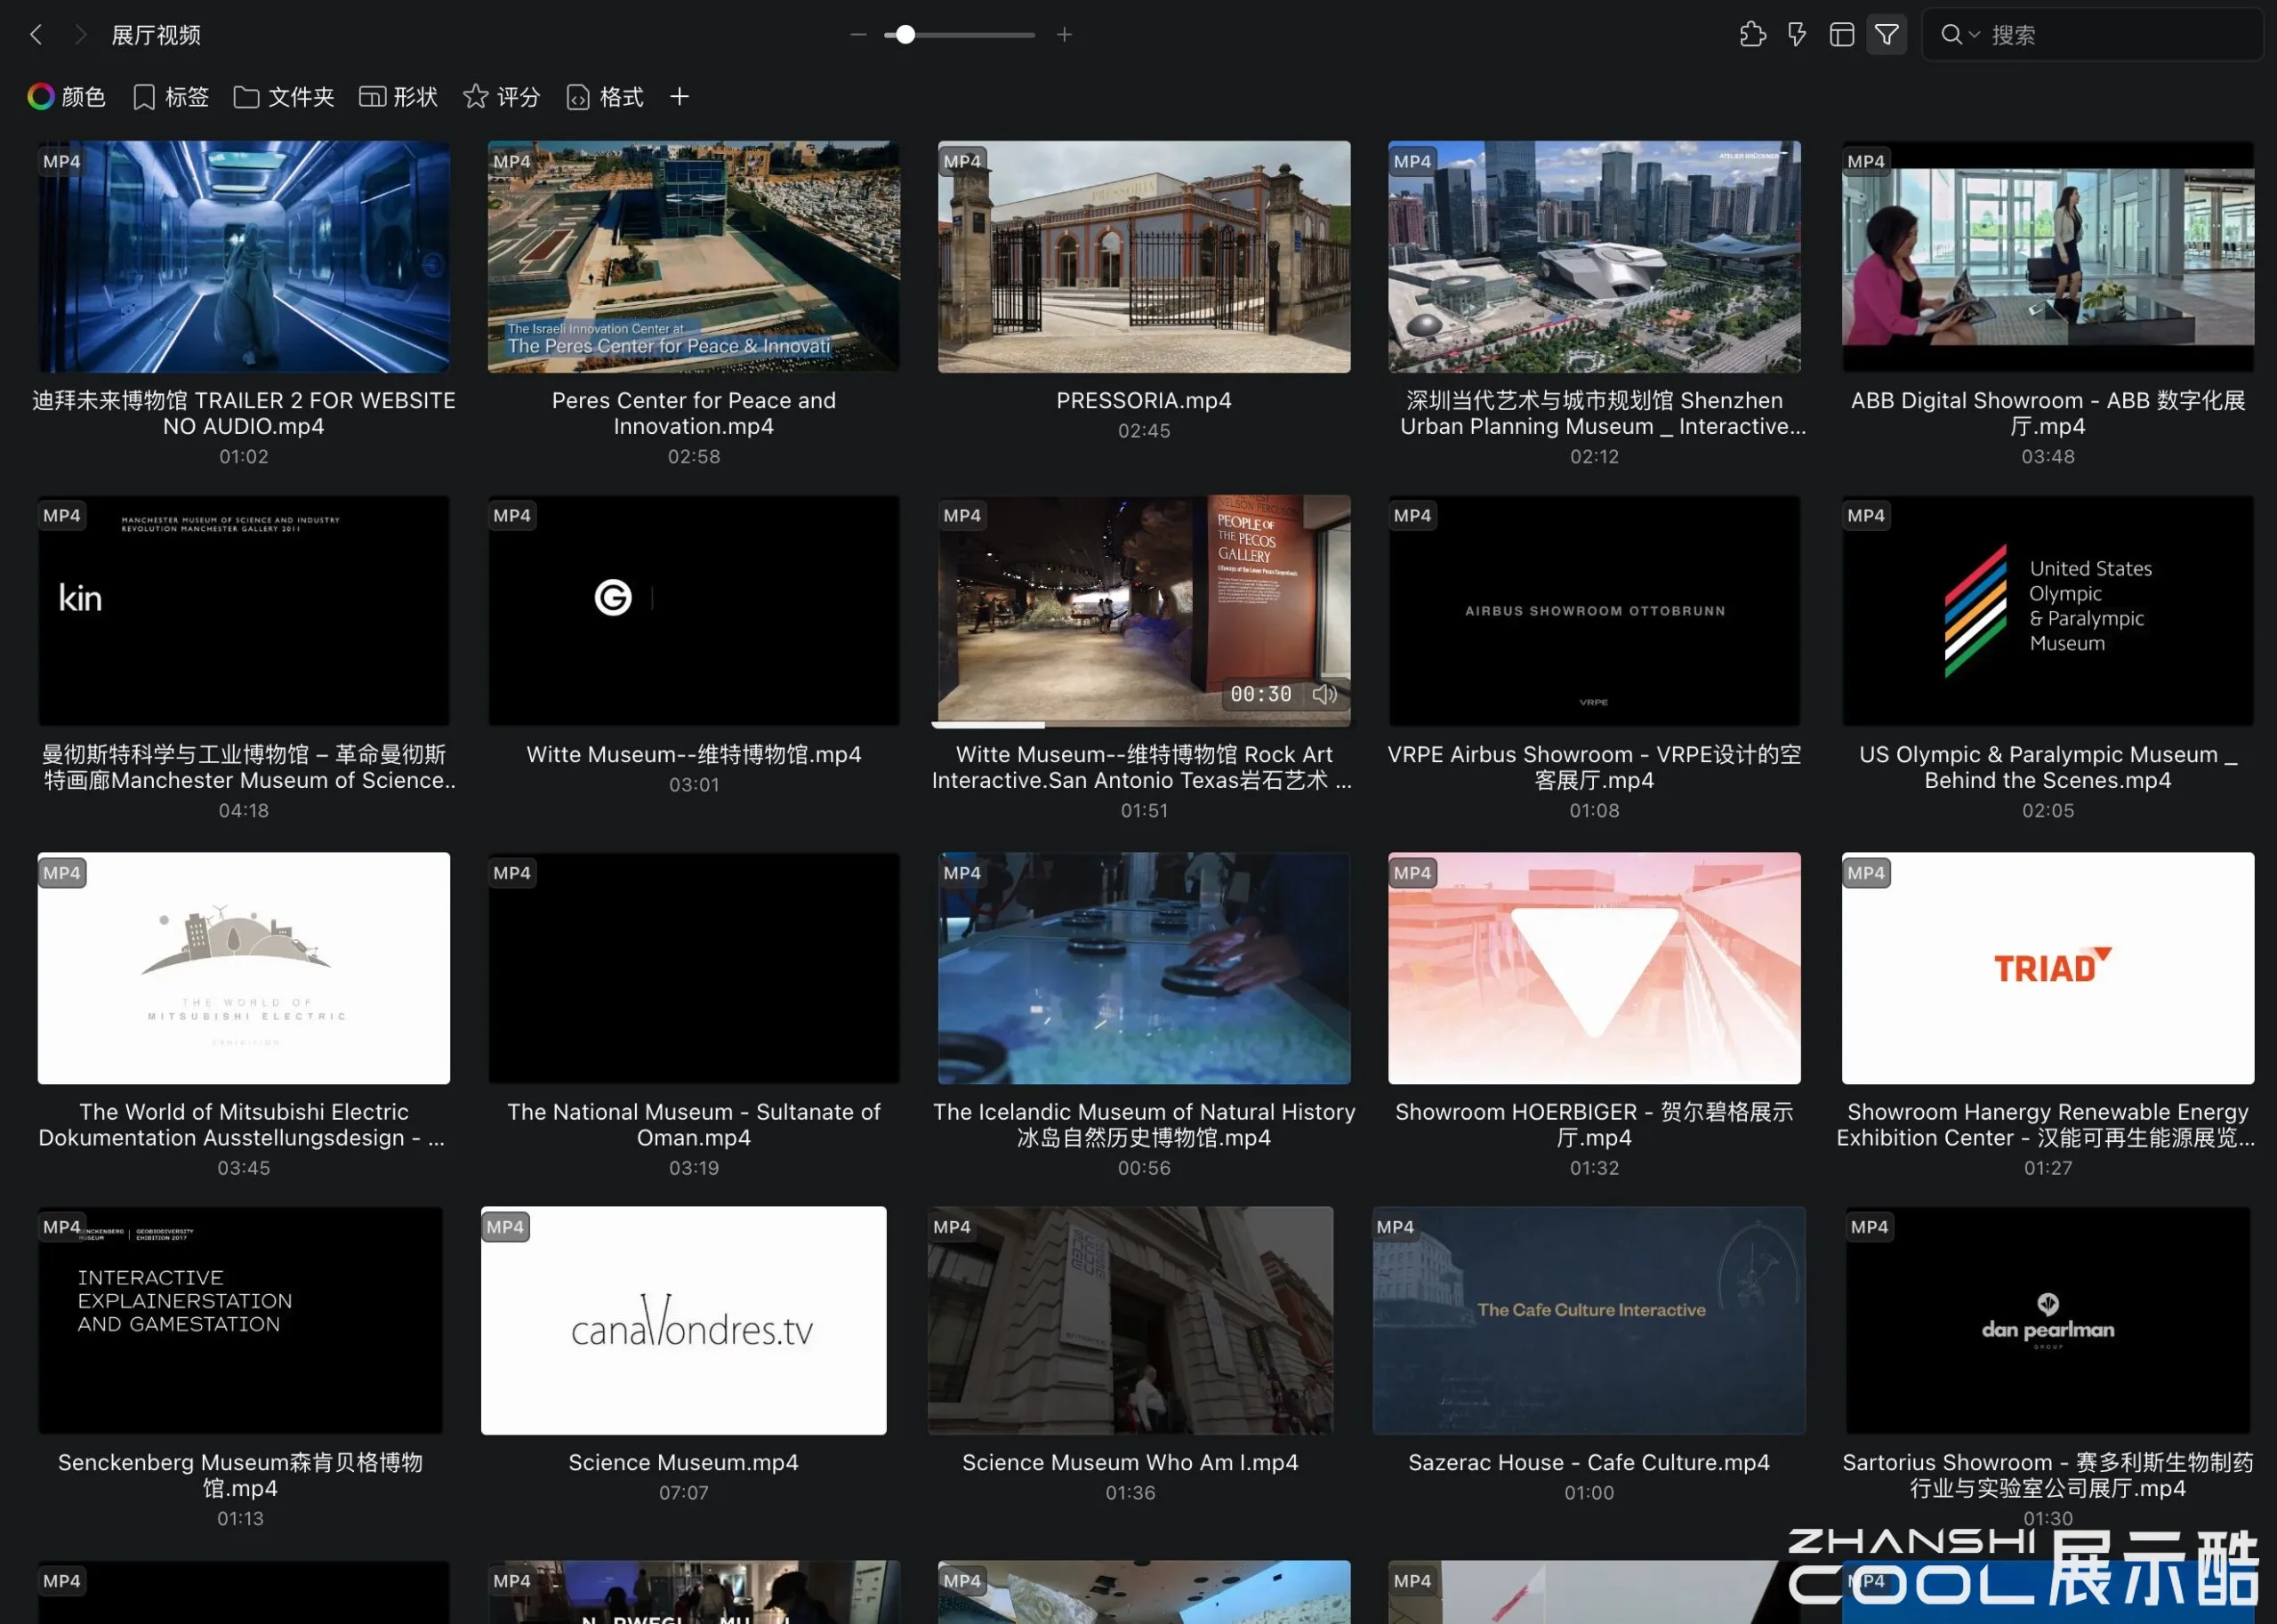Select the canalondres.tv Science Museum thumbnail
The height and width of the screenshot is (1624, 2277).
tap(683, 1320)
